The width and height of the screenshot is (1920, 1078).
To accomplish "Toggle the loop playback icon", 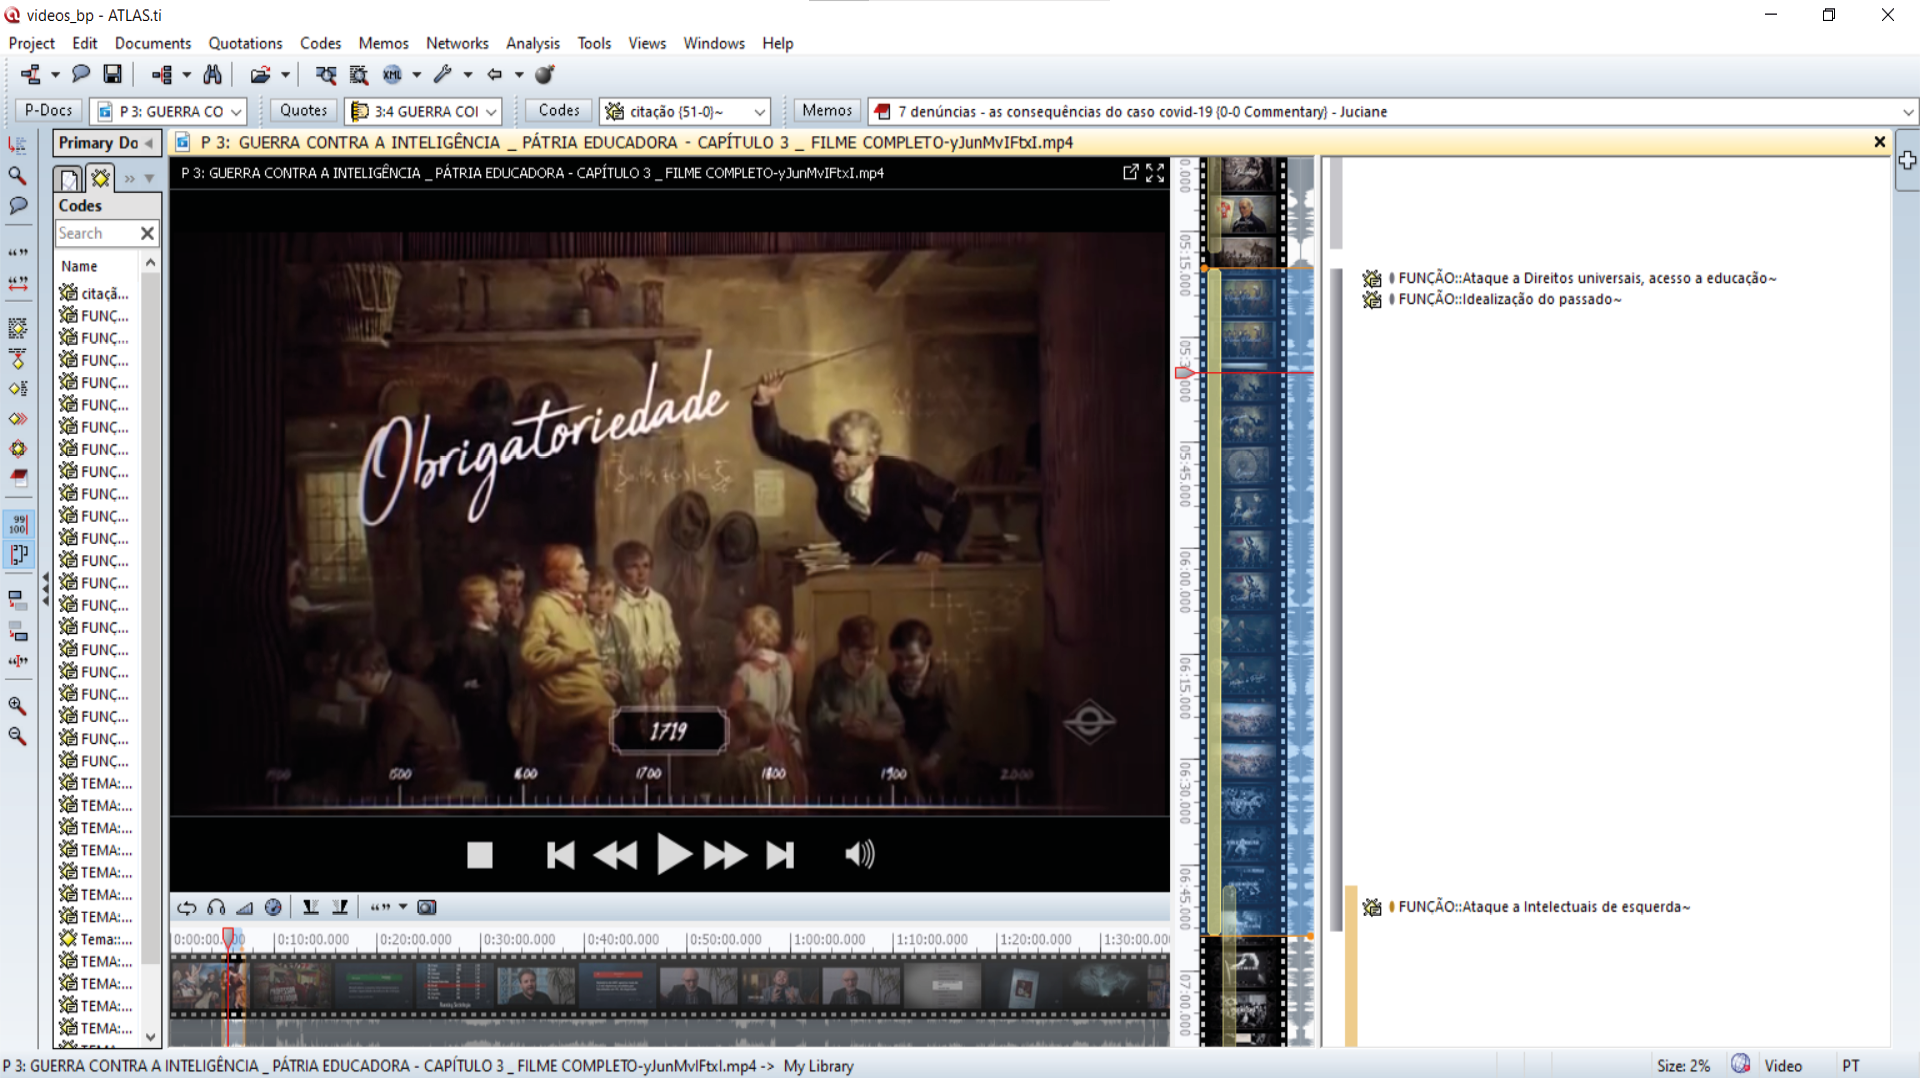I will coord(187,907).
